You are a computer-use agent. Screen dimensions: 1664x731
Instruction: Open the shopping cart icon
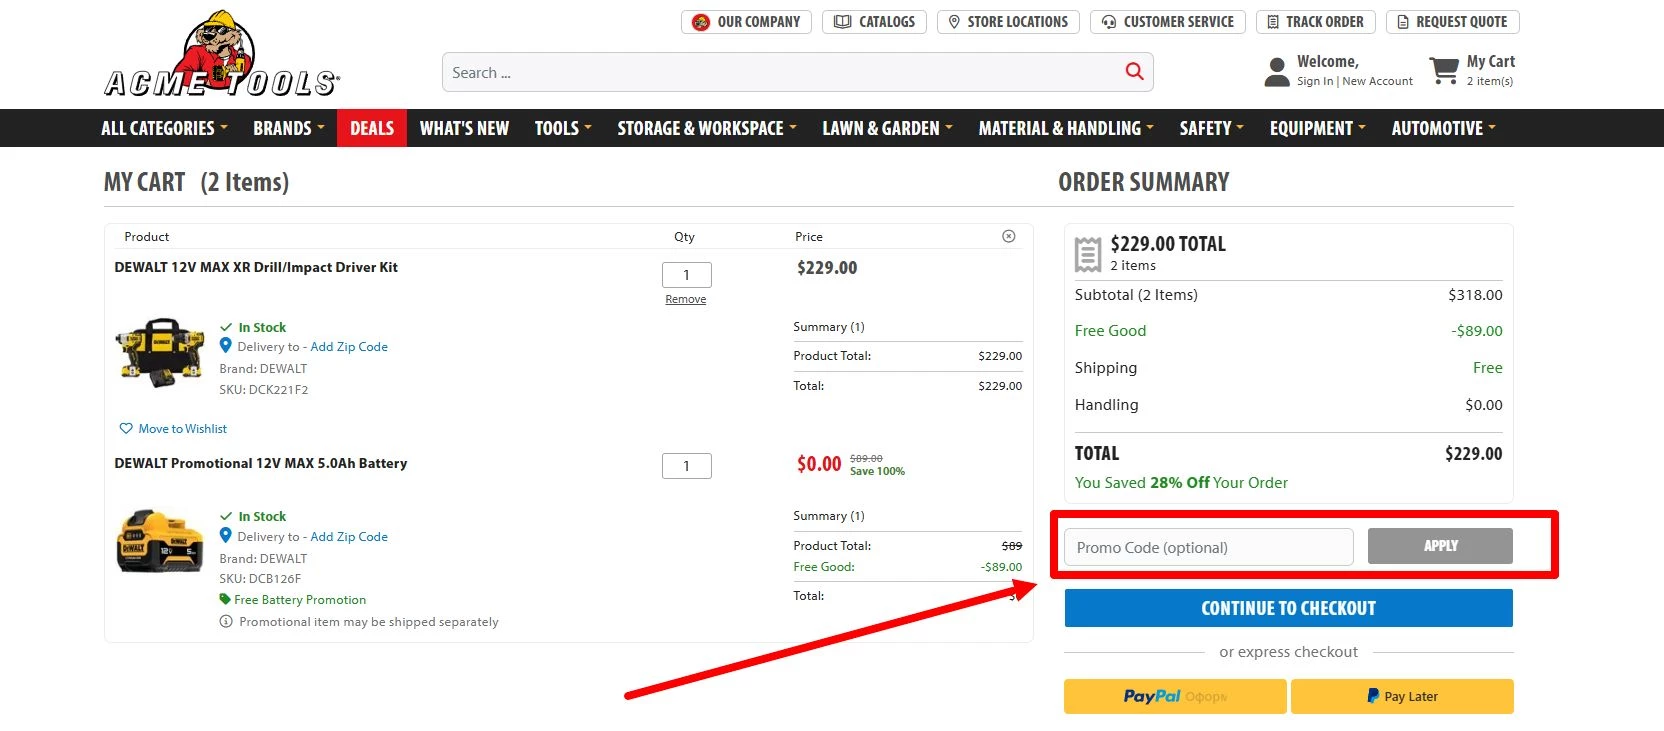1443,71
